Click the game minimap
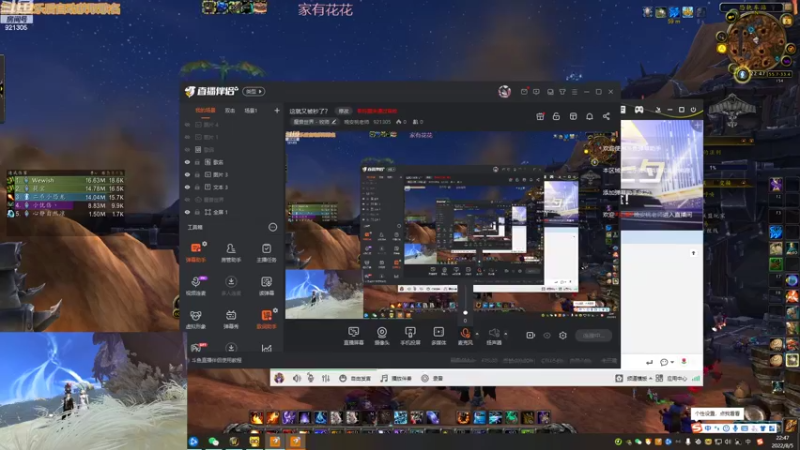Screen dimensions: 800x450 click(x=756, y=42)
